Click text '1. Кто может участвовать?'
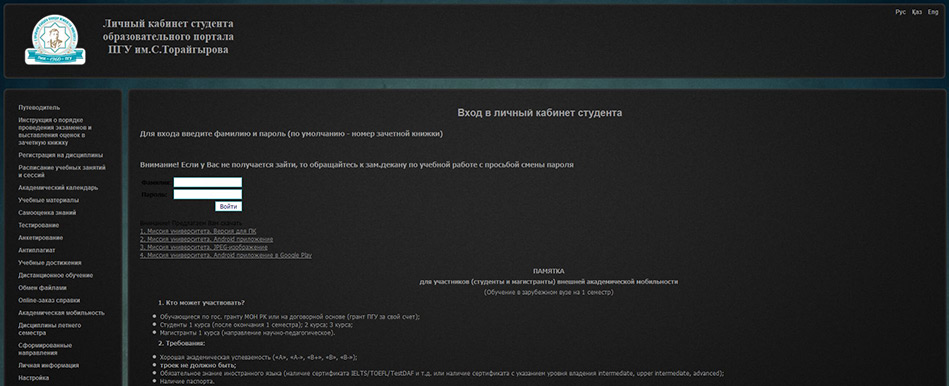The width and height of the screenshot is (949, 386). [202, 303]
